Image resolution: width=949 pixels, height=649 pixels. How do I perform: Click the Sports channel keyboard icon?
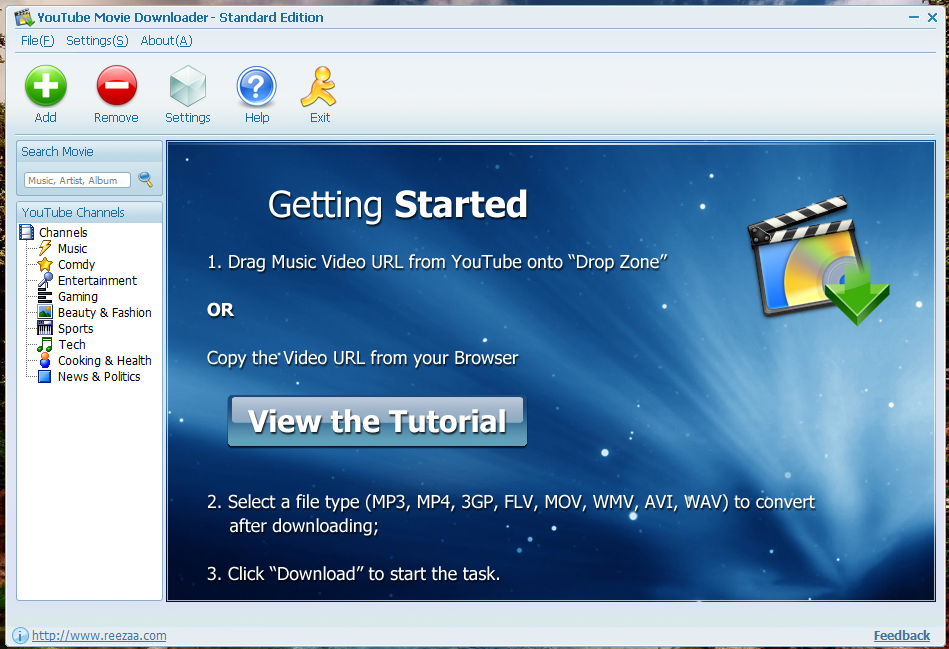tap(45, 328)
